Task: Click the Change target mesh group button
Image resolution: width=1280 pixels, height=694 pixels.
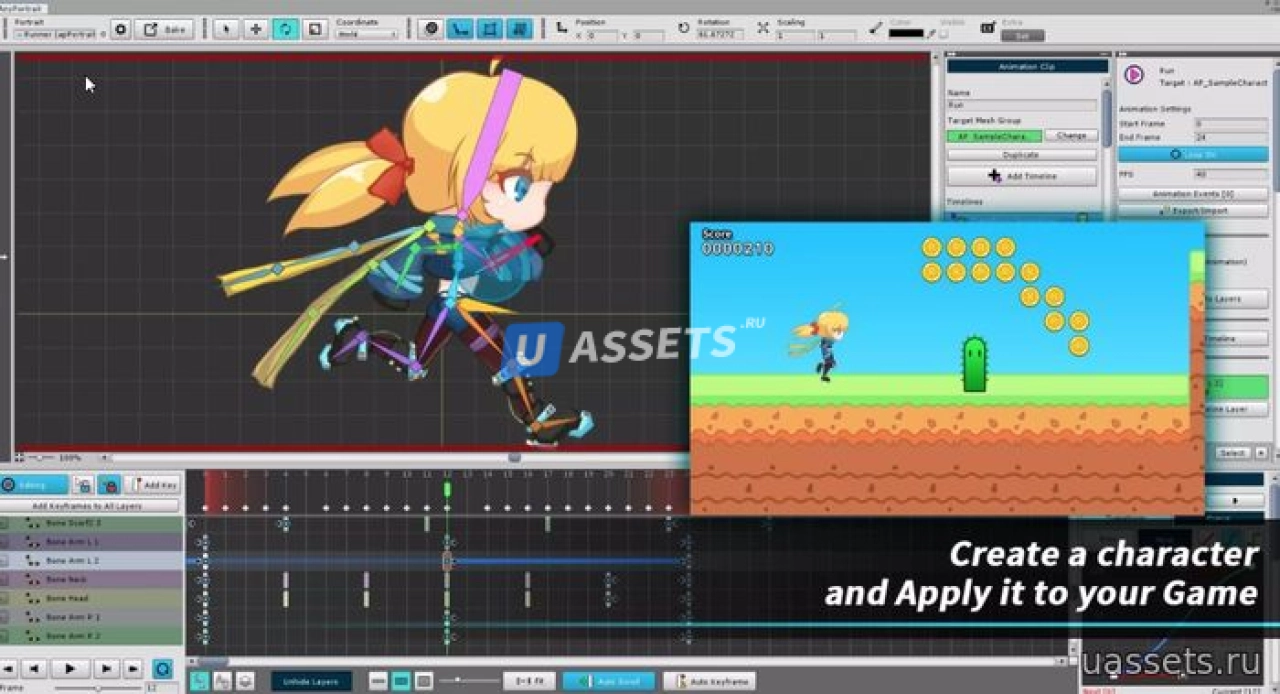Action: pos(1071,135)
